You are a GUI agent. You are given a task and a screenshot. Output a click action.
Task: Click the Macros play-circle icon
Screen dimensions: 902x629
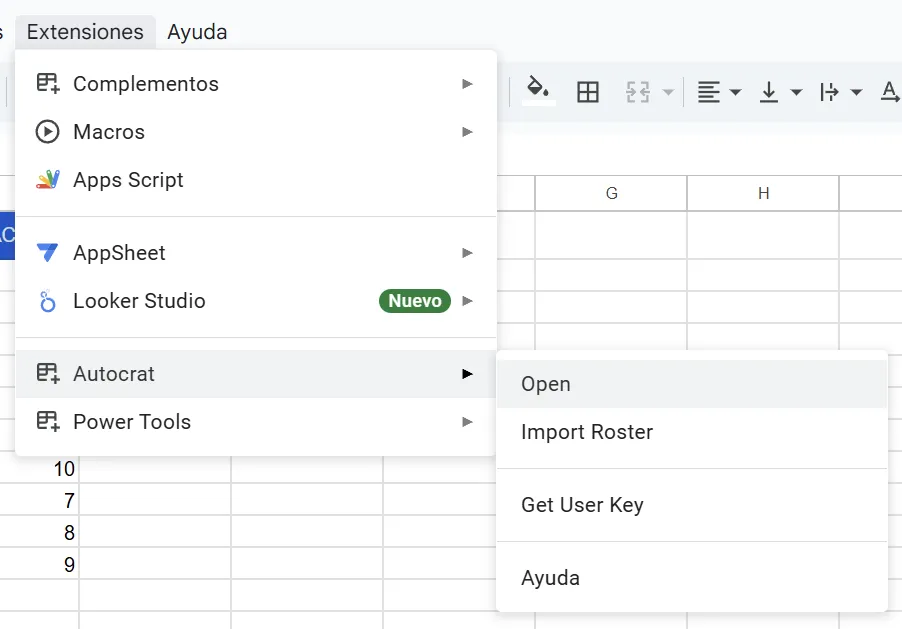coord(47,132)
